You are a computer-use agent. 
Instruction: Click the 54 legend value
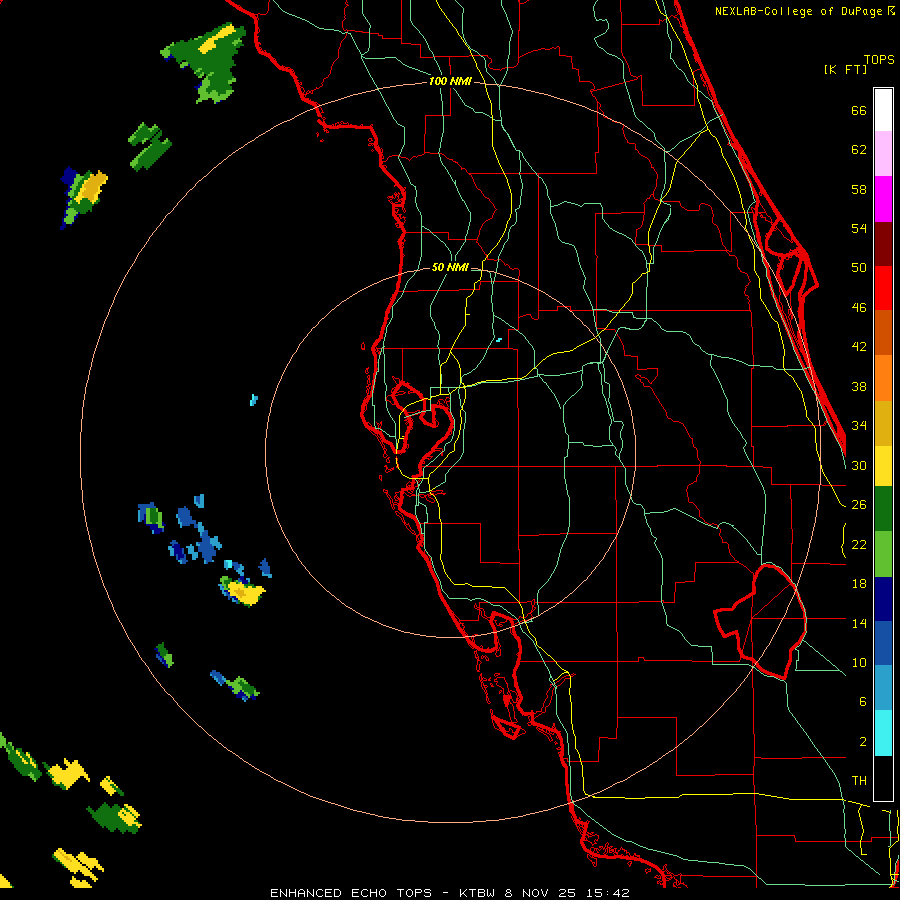point(859,228)
